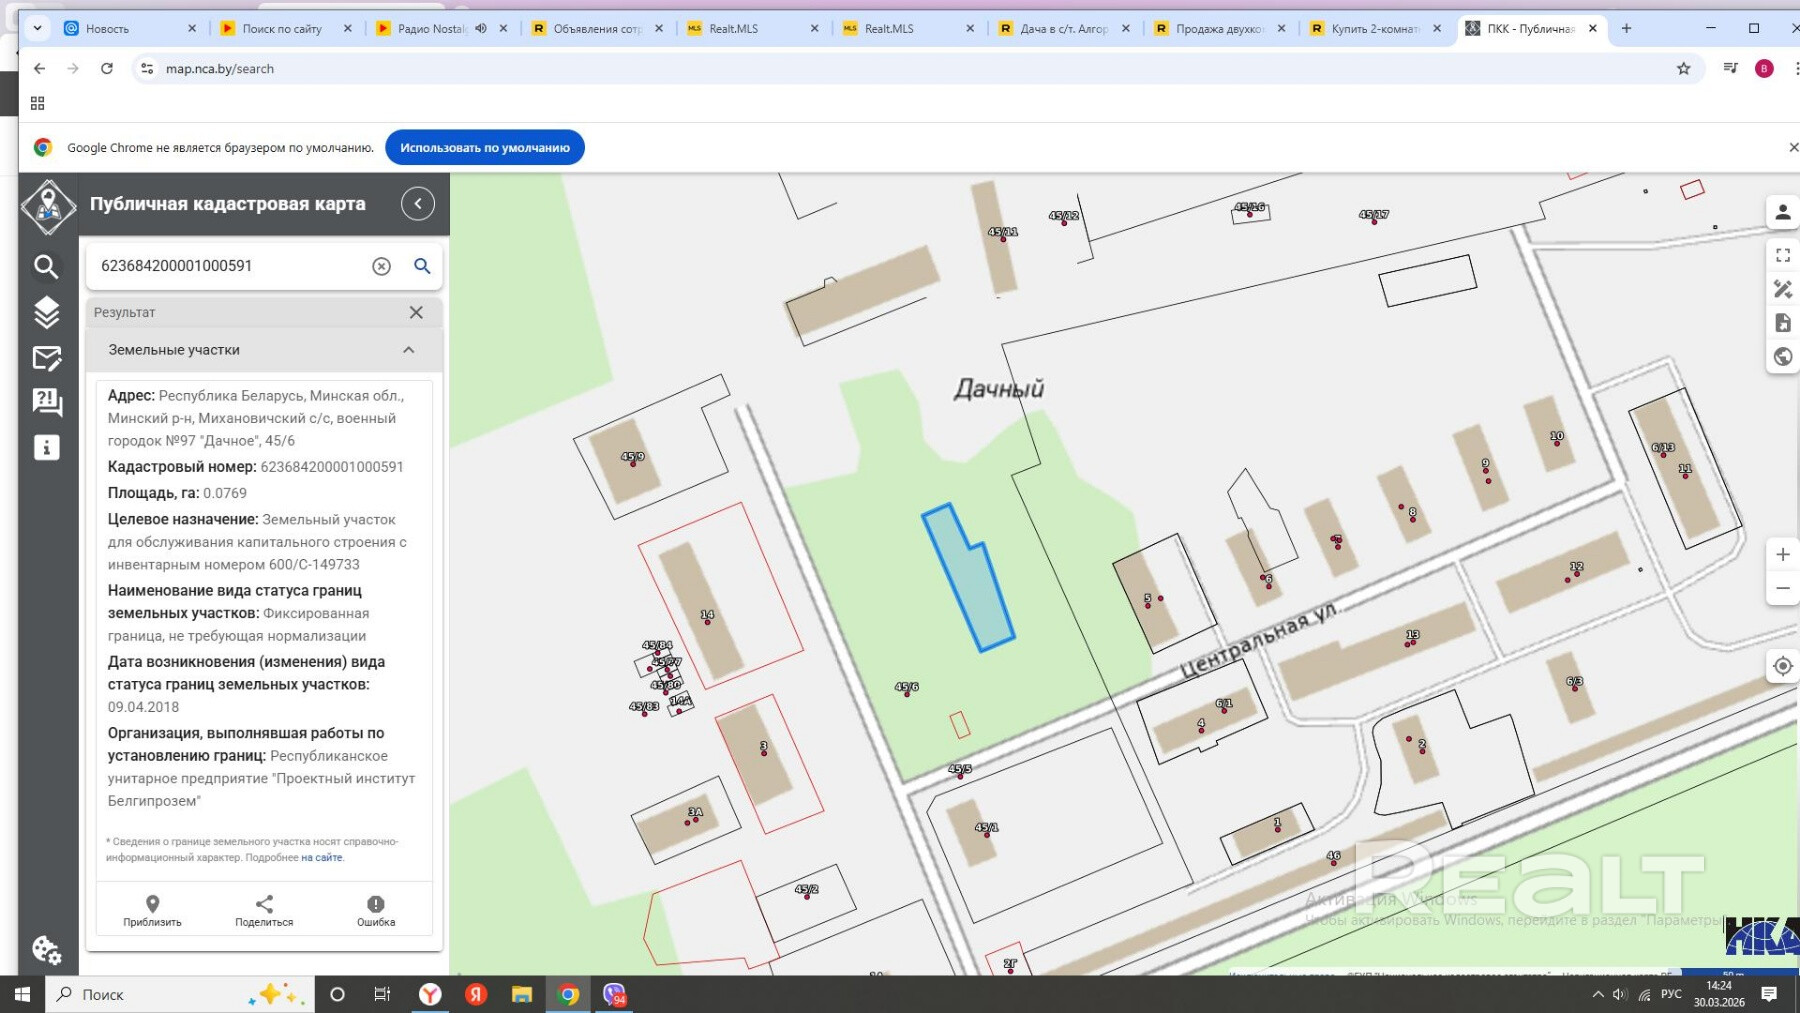Collapse the Земельные участки section
The width and height of the screenshot is (1800, 1013).
tap(408, 350)
